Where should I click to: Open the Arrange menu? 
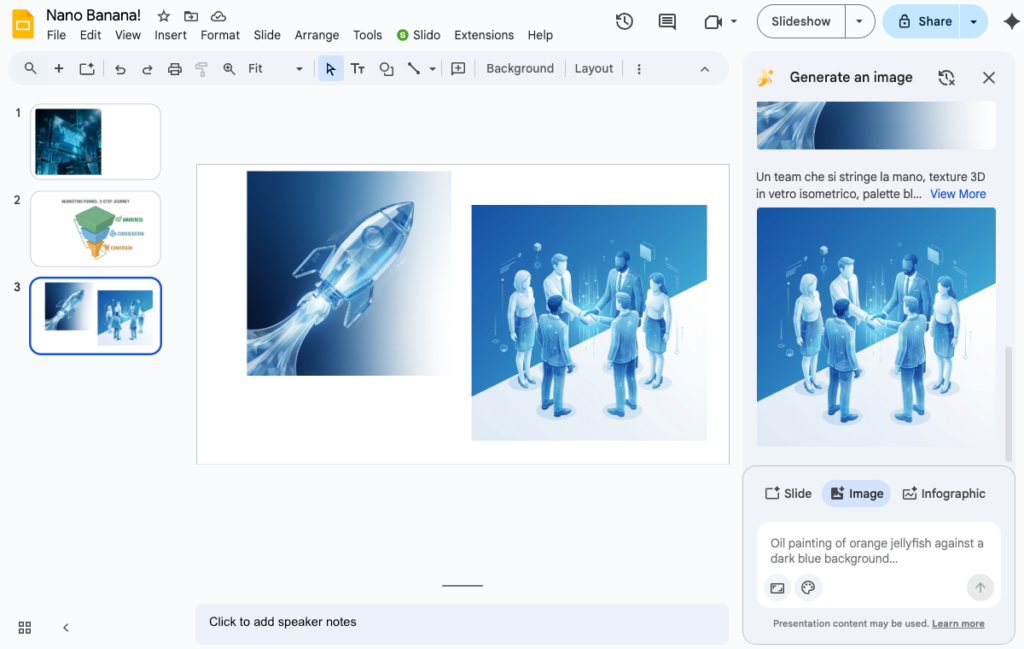(x=317, y=35)
